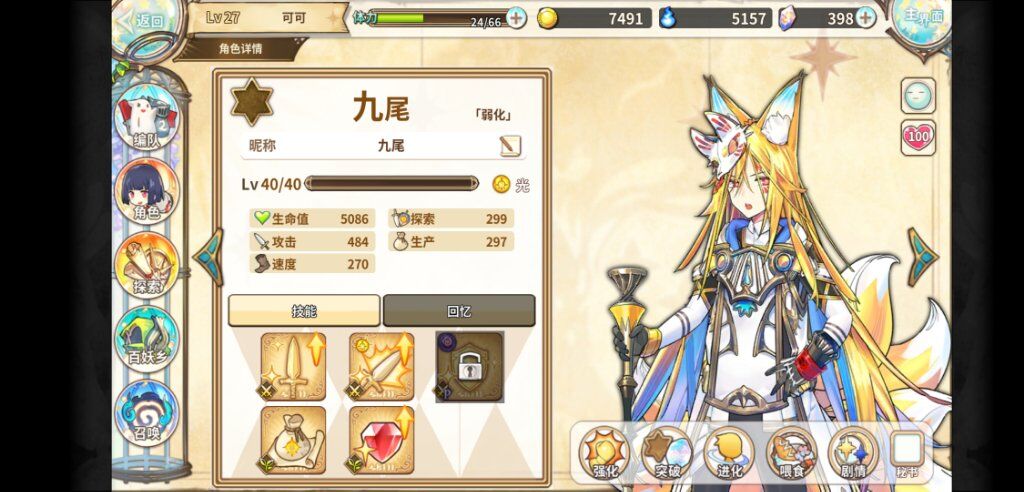Viewport: 1024px width, 492px height.
Task: Open the 探索 exploration icon
Action: (146, 265)
